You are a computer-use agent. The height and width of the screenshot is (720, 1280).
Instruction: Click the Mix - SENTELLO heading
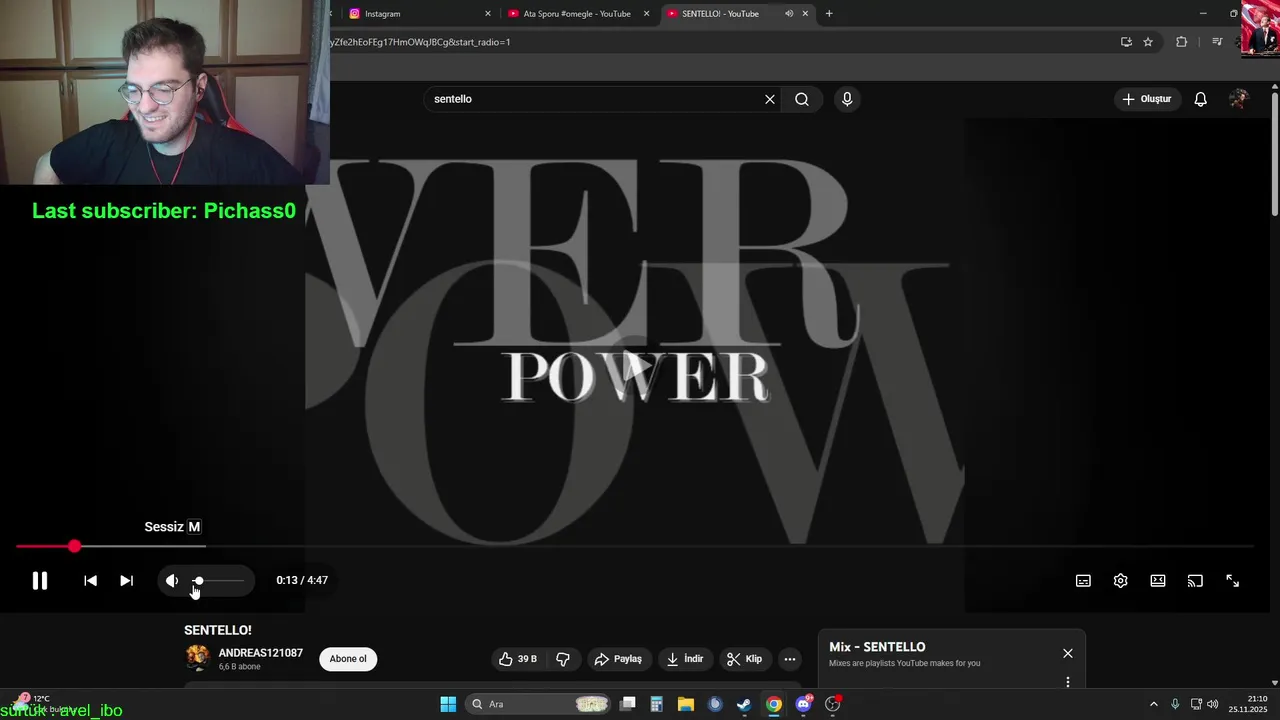pyautogui.click(x=877, y=647)
